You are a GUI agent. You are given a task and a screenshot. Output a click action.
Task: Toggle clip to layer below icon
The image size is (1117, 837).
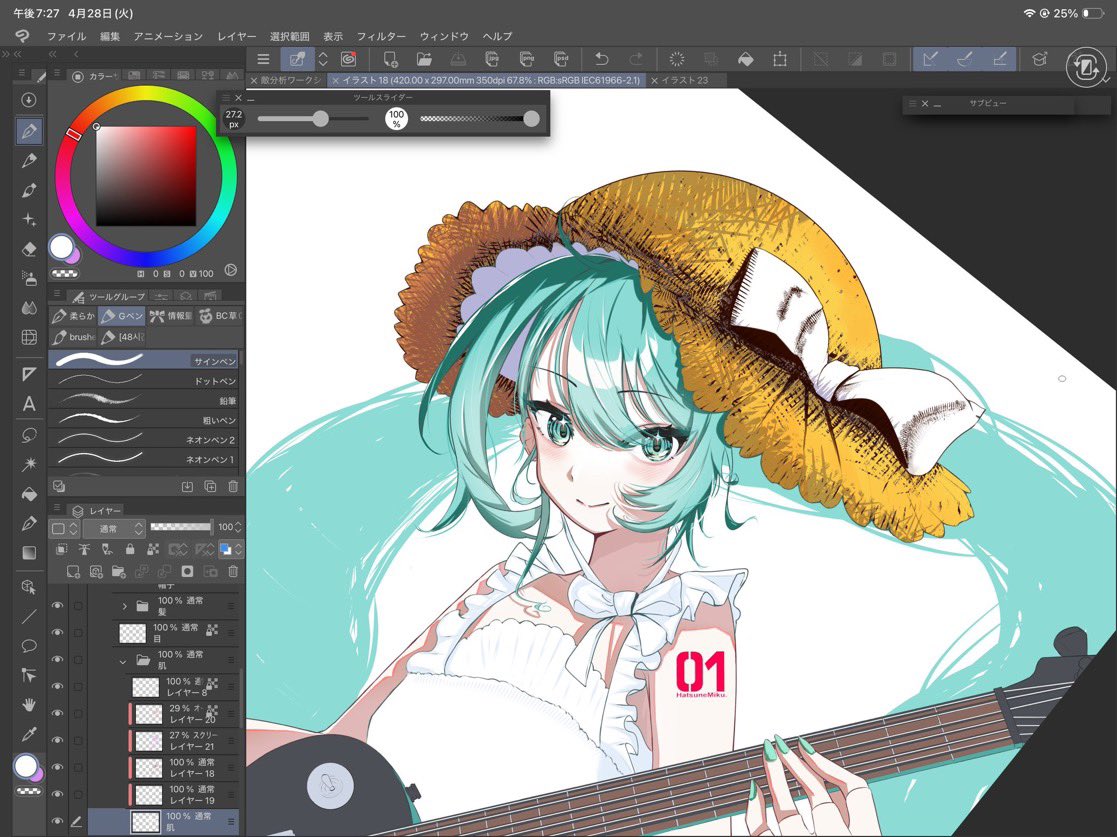(x=62, y=549)
